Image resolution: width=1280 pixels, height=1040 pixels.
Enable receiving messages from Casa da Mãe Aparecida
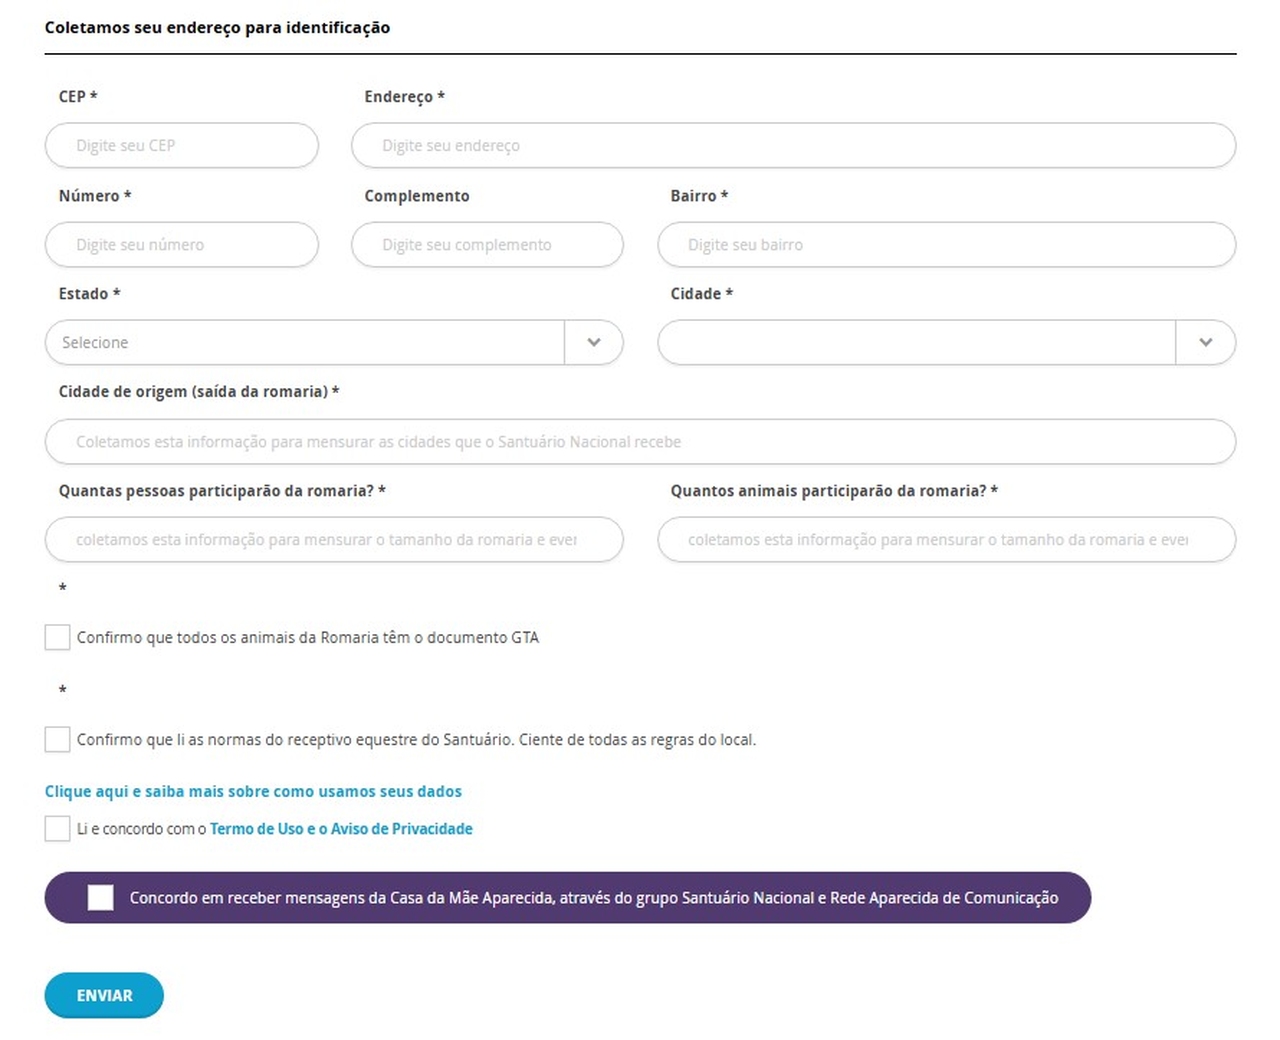tap(100, 898)
